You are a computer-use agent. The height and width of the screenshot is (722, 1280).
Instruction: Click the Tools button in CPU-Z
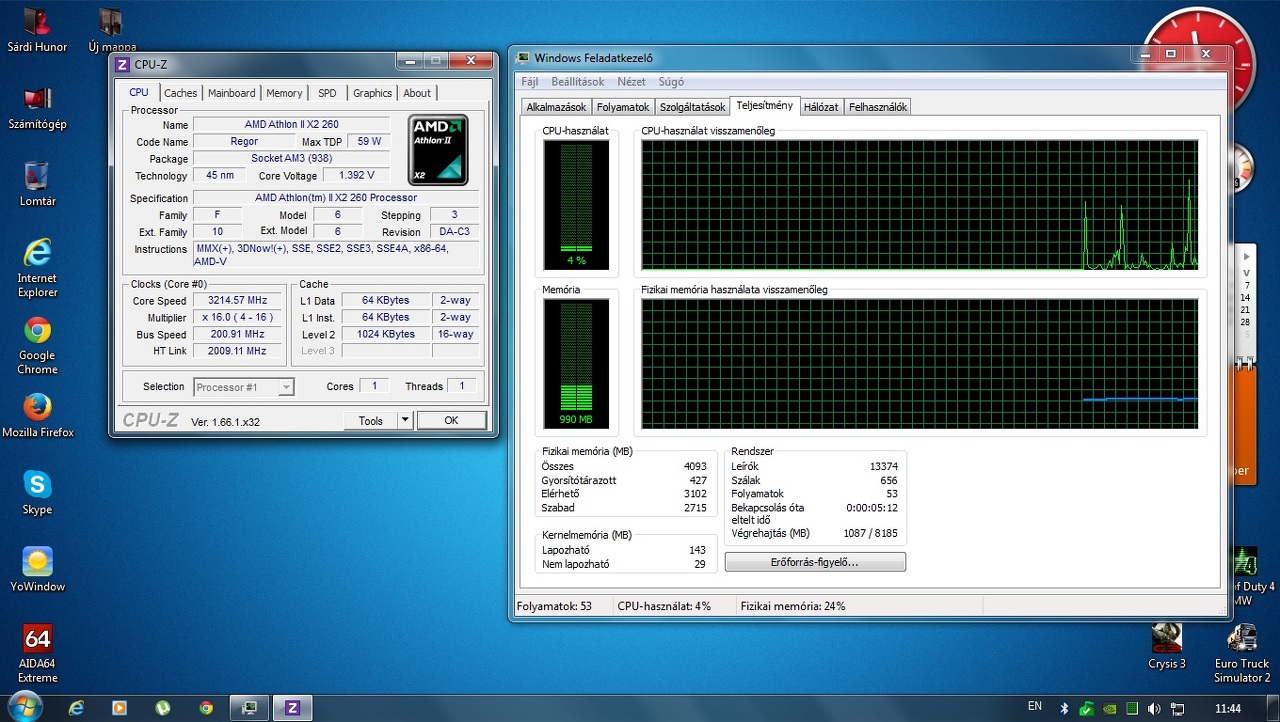tap(371, 421)
